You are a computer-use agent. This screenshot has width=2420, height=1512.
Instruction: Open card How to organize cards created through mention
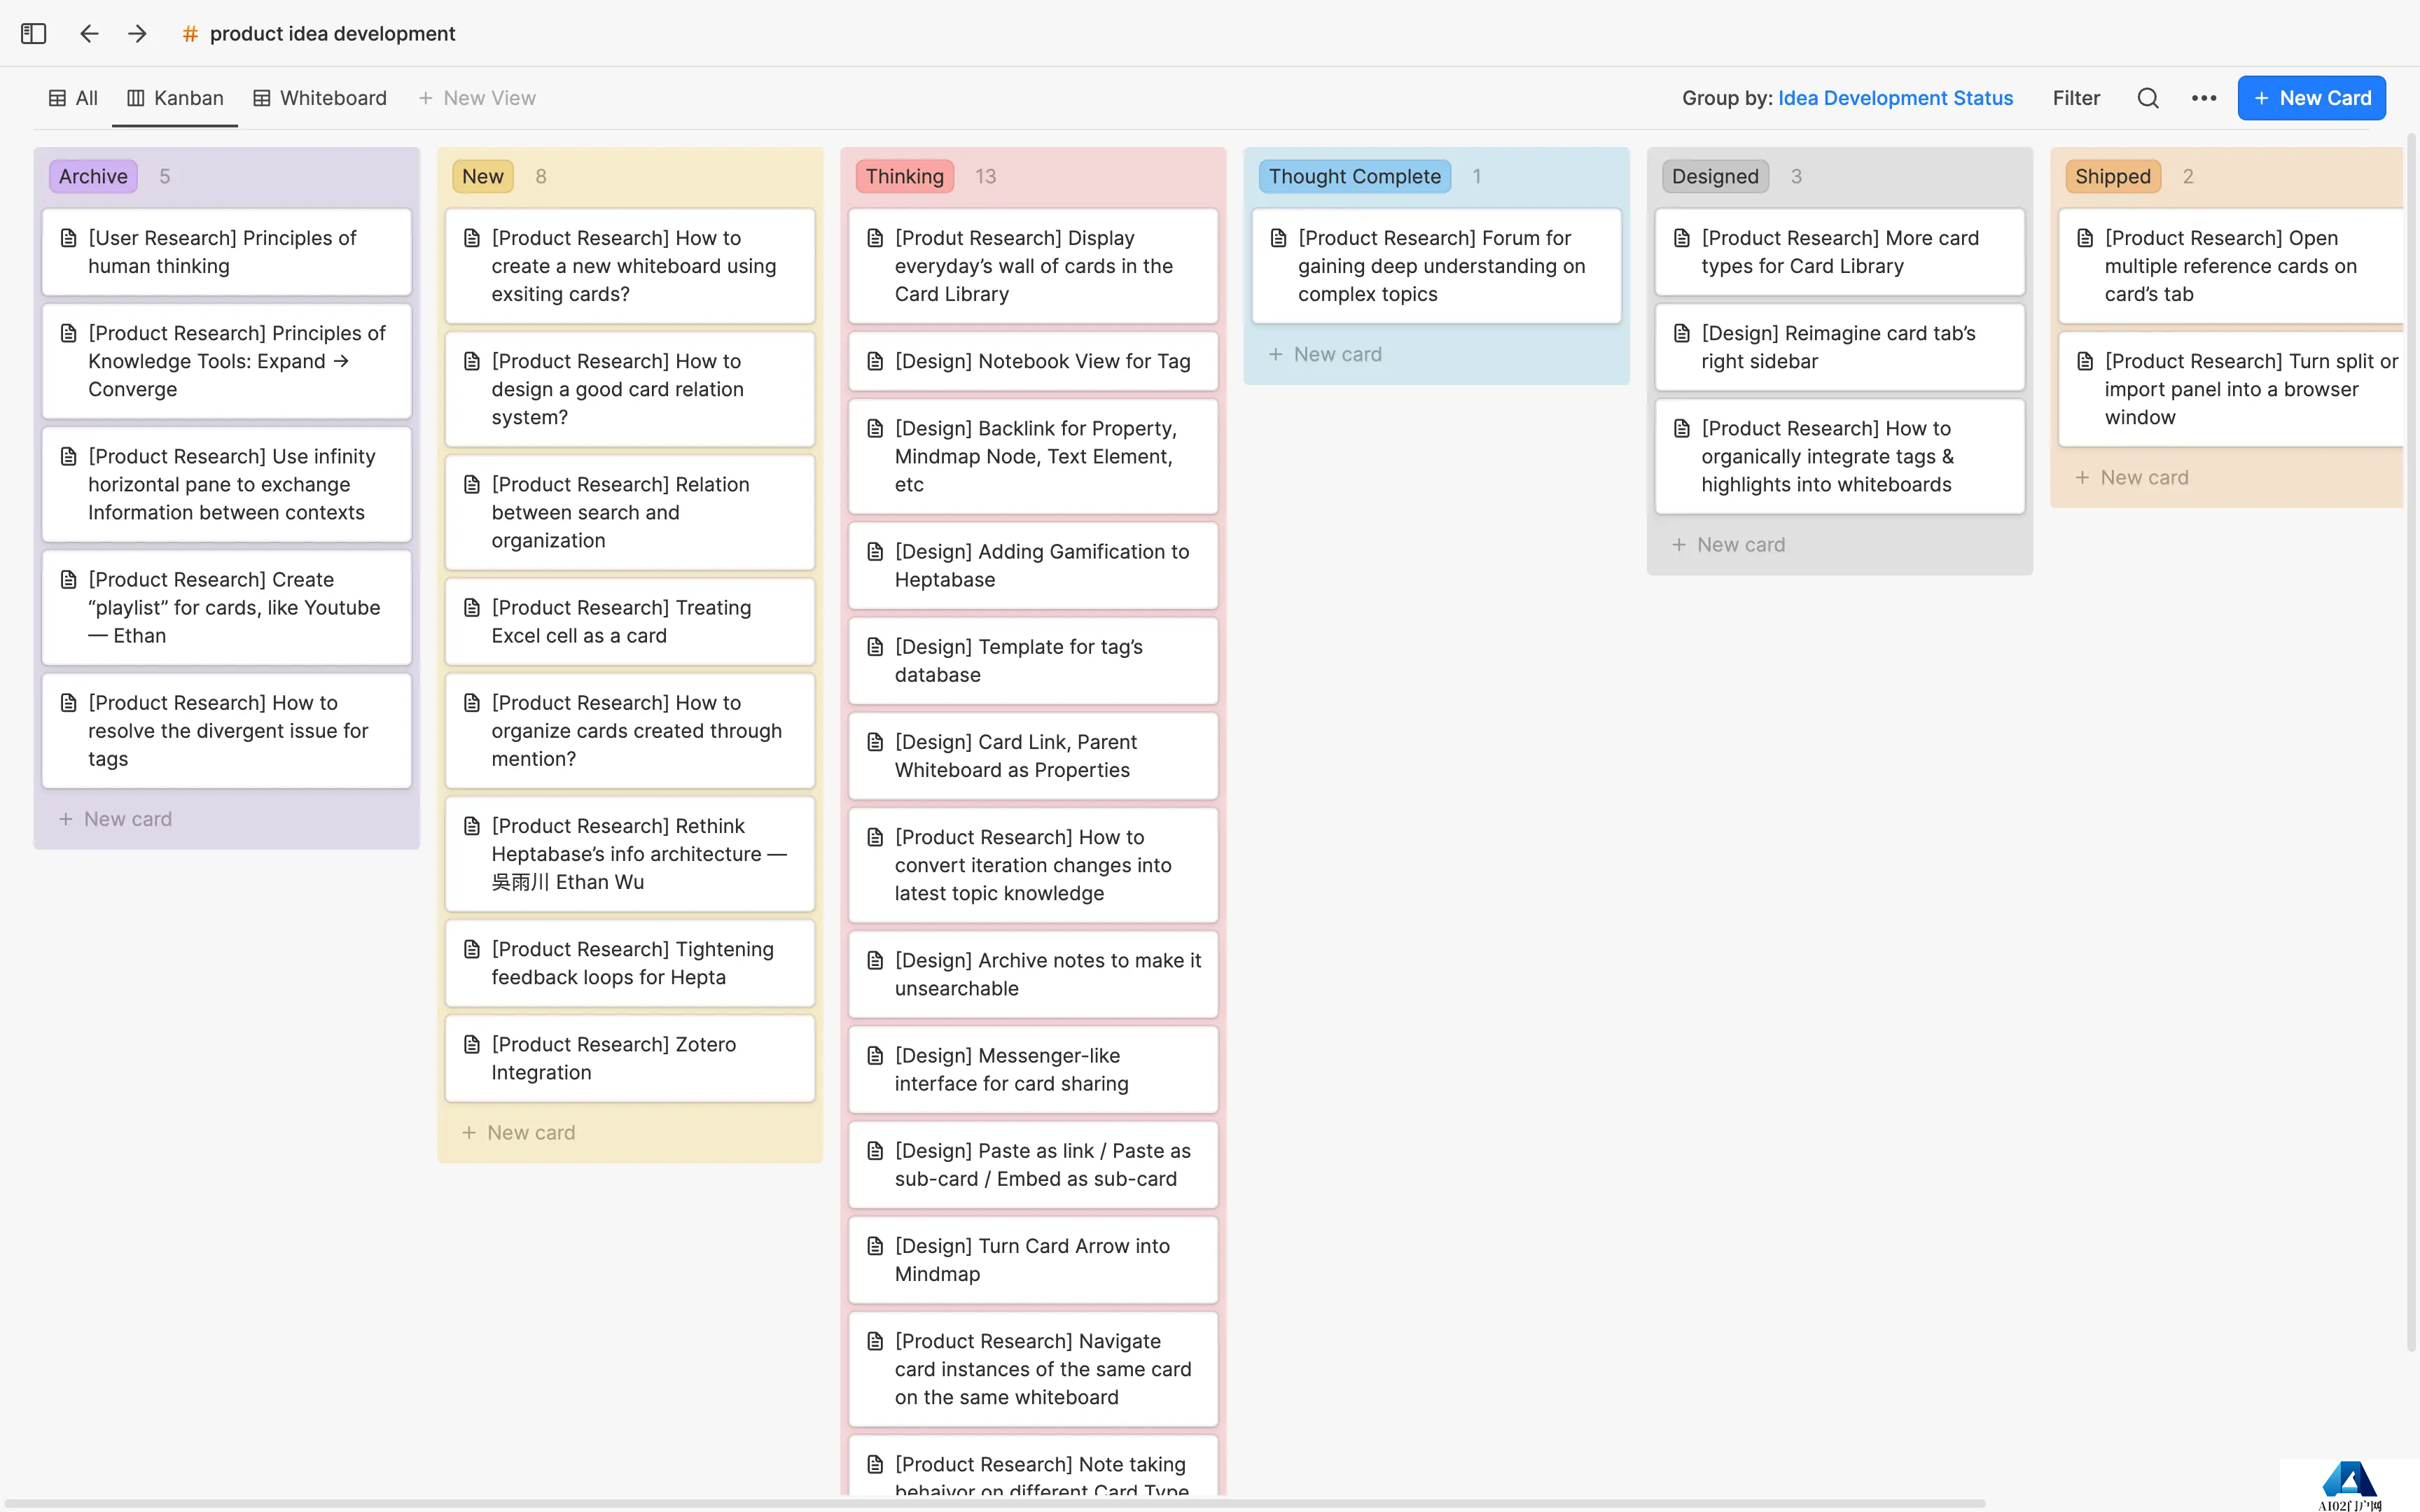coord(630,731)
